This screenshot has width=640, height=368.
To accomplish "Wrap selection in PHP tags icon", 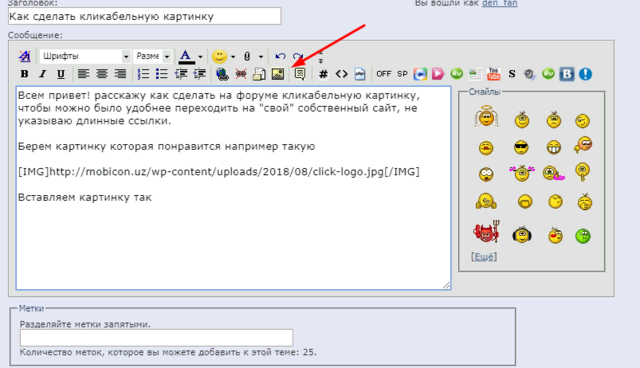I will (360, 74).
